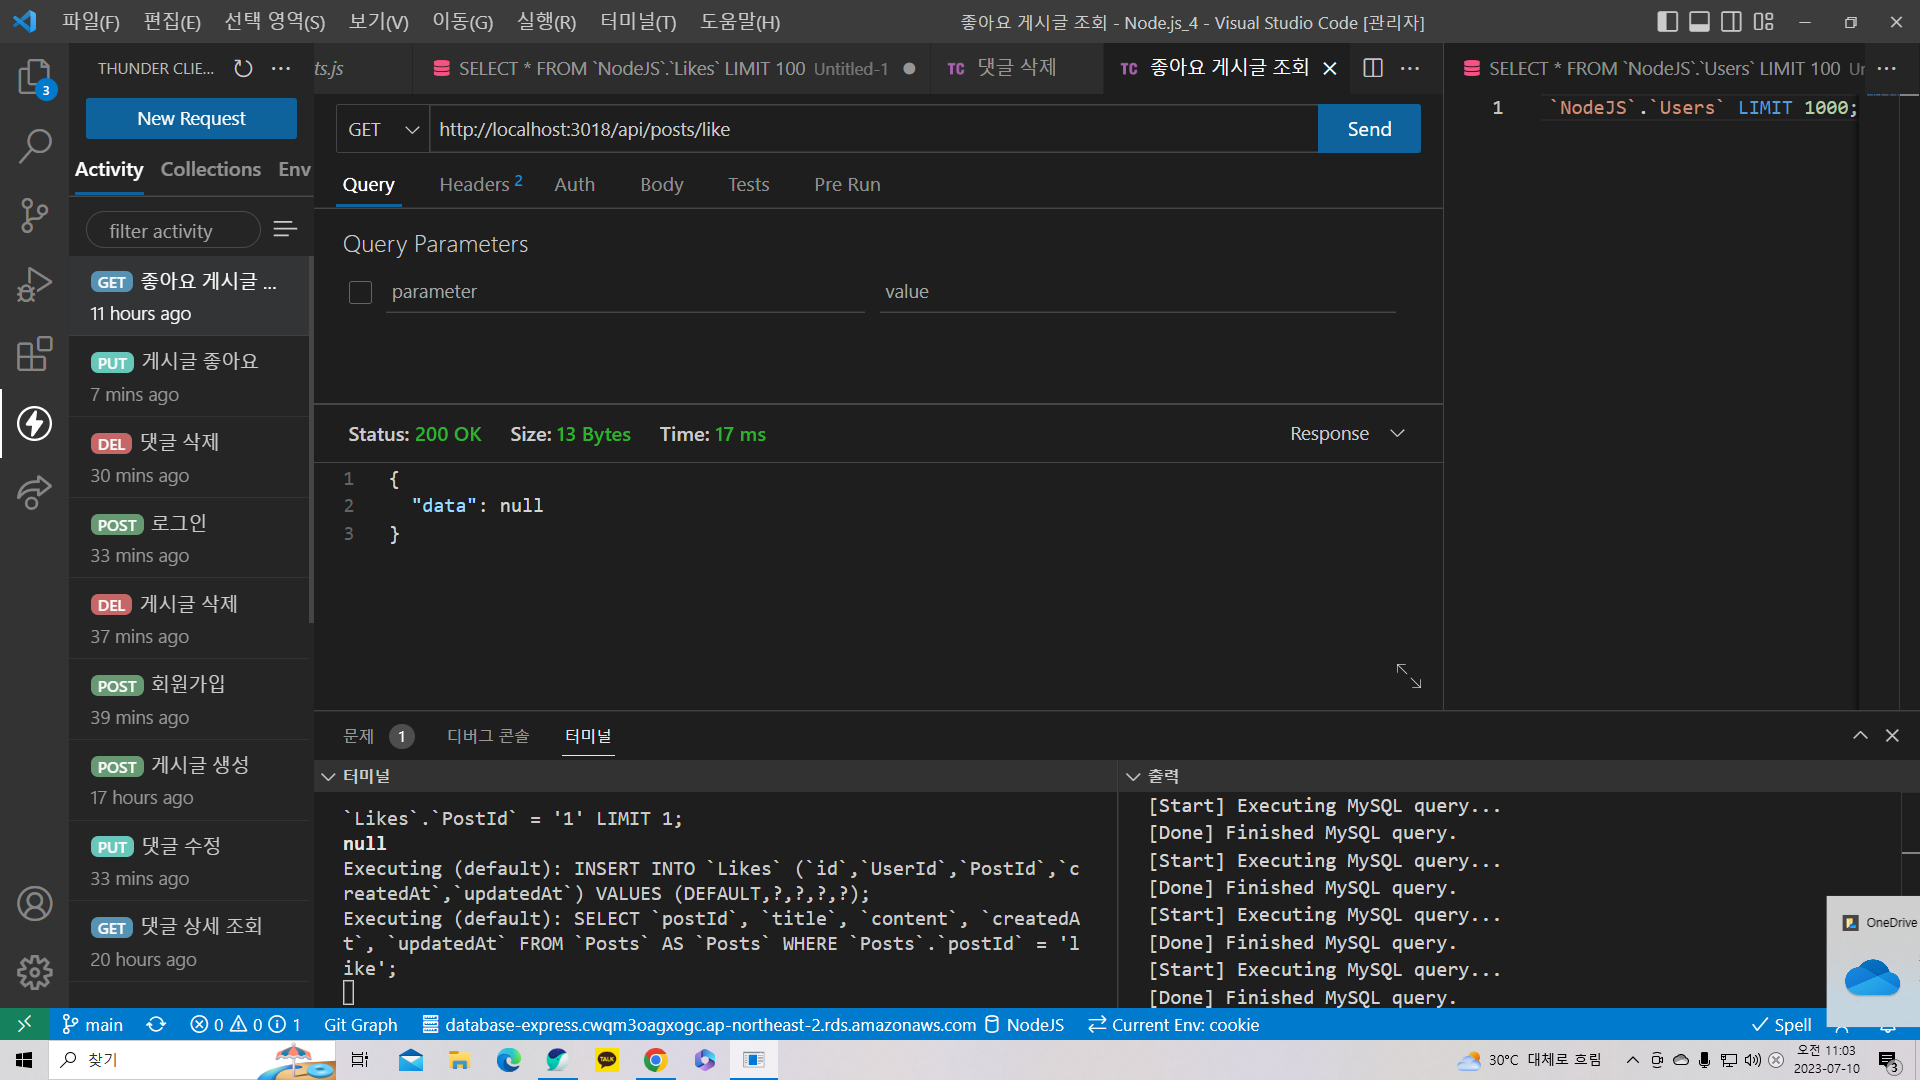This screenshot has width=1920, height=1080.
Task: Click the Search icon in activity bar
Action: coord(34,146)
